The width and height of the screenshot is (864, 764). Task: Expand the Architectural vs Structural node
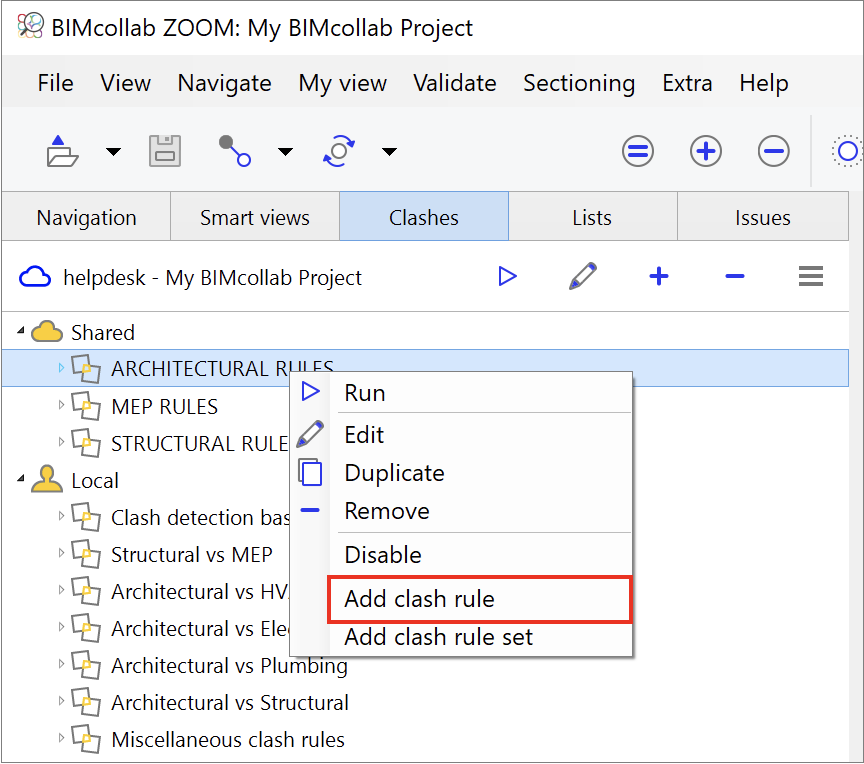pyautogui.click(x=61, y=701)
